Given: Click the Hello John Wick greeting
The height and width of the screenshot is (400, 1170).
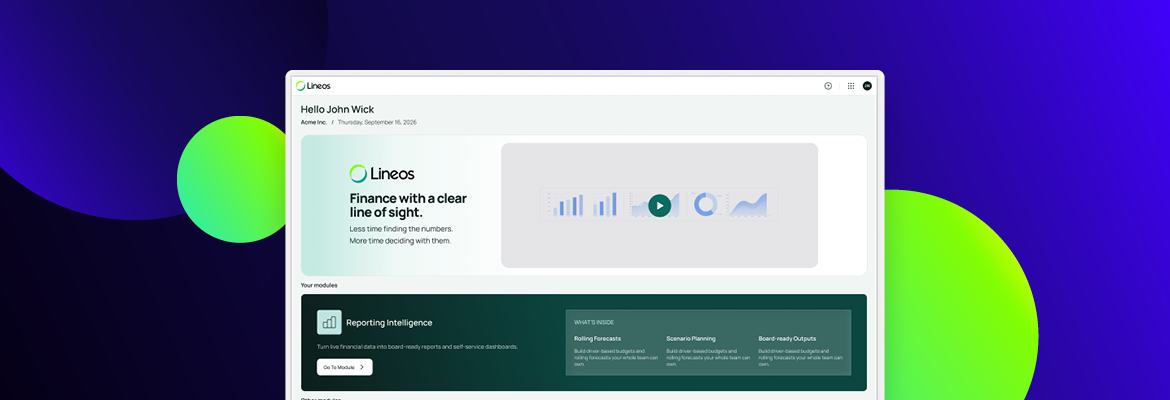Looking at the screenshot, I should point(337,109).
